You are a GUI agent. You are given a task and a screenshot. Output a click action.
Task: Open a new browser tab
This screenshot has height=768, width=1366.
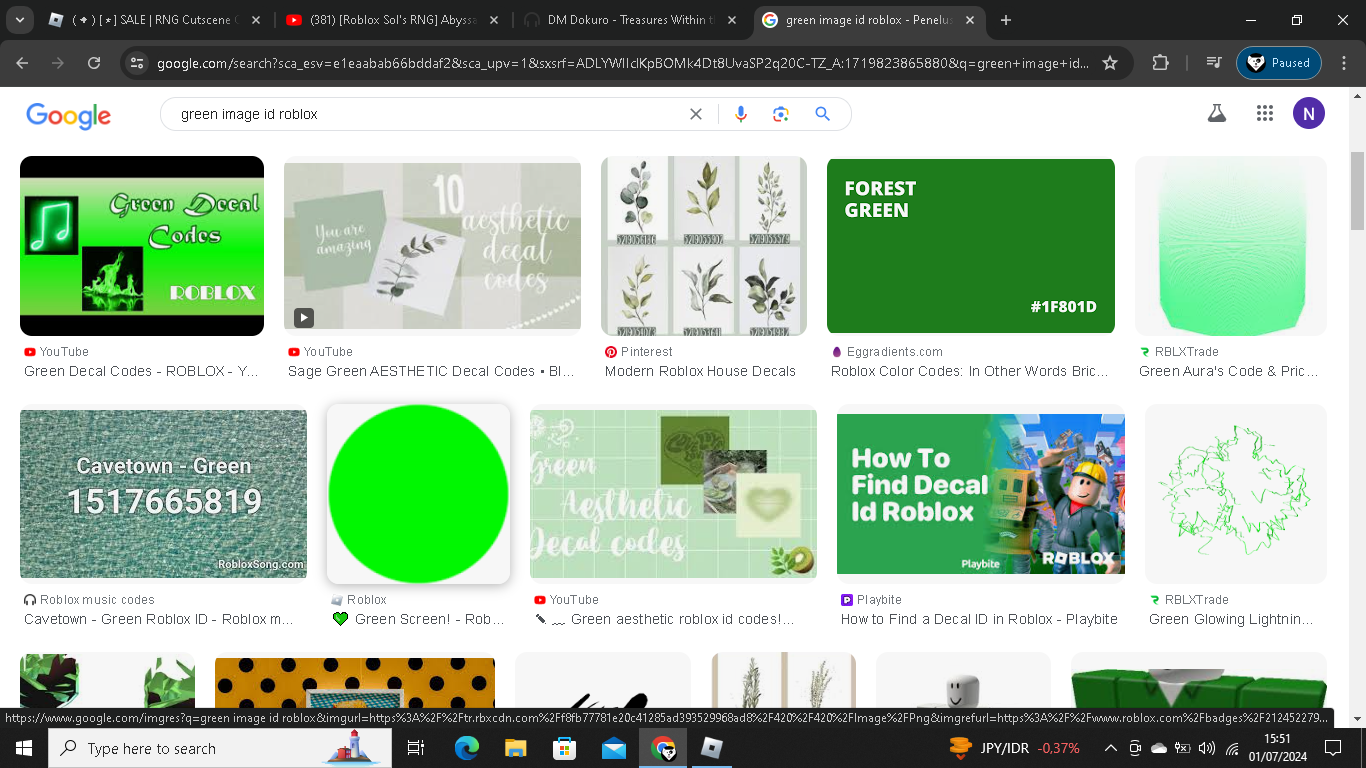pos(1006,20)
